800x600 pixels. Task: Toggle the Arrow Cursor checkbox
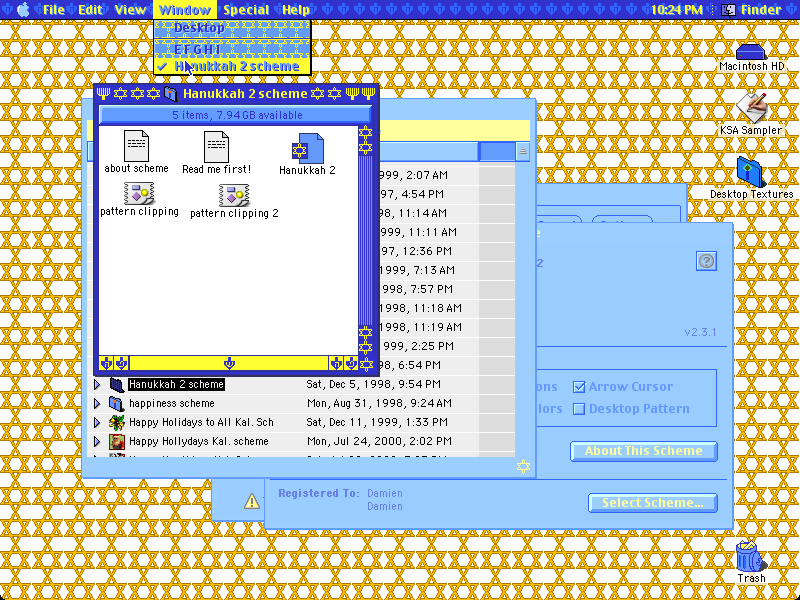579,387
